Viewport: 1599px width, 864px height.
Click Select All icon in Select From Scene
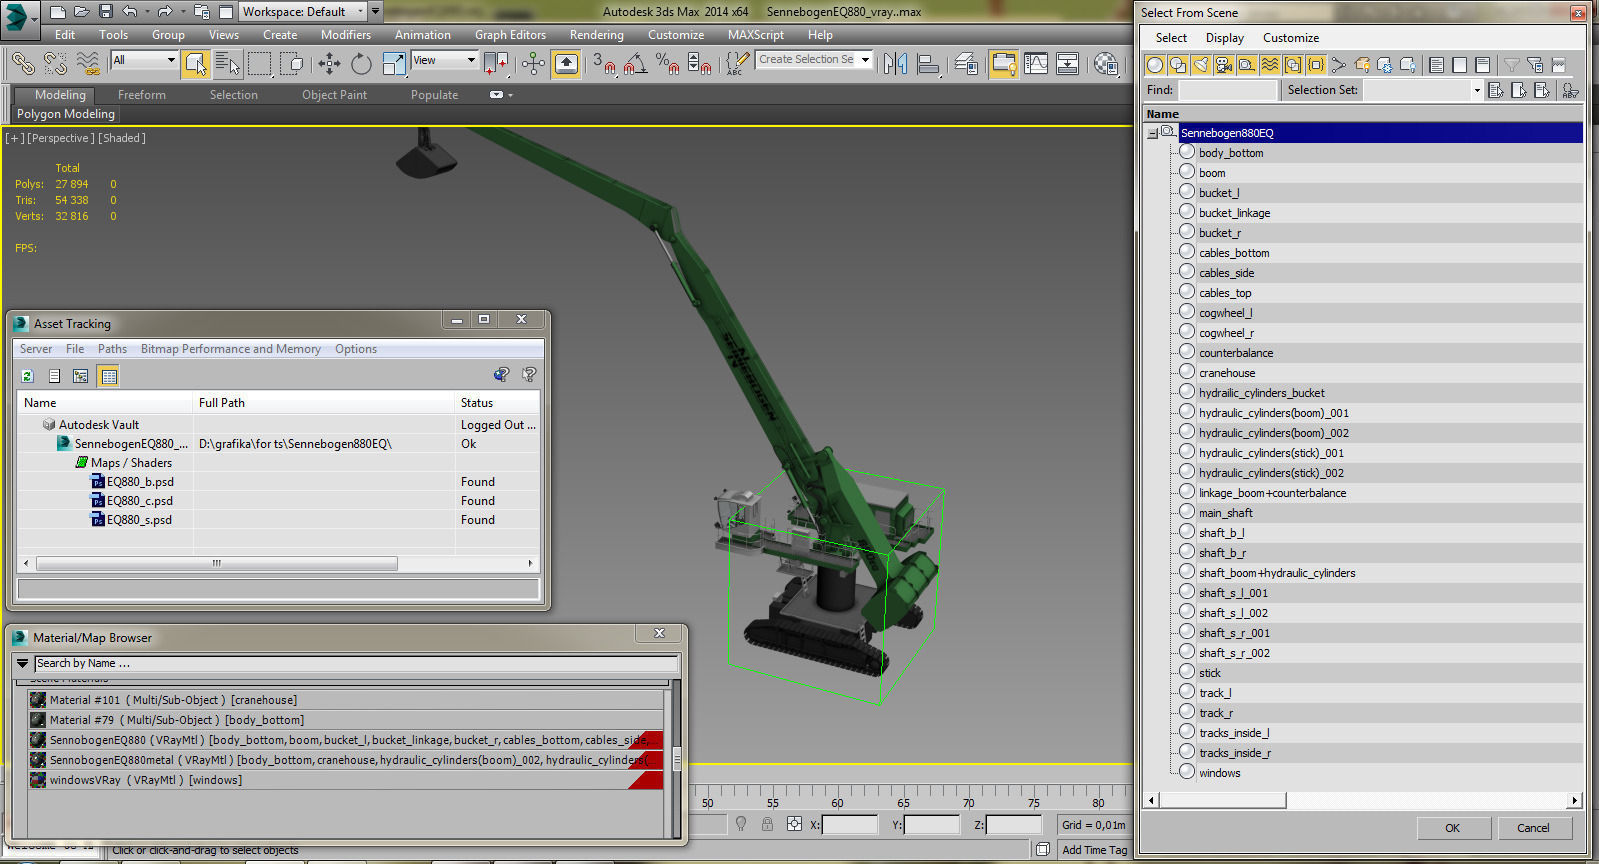click(x=1495, y=90)
